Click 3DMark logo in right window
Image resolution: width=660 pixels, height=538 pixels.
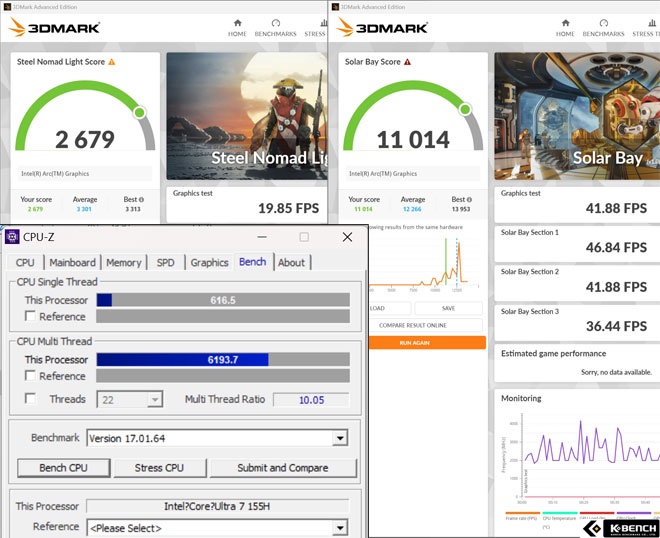[x=382, y=27]
